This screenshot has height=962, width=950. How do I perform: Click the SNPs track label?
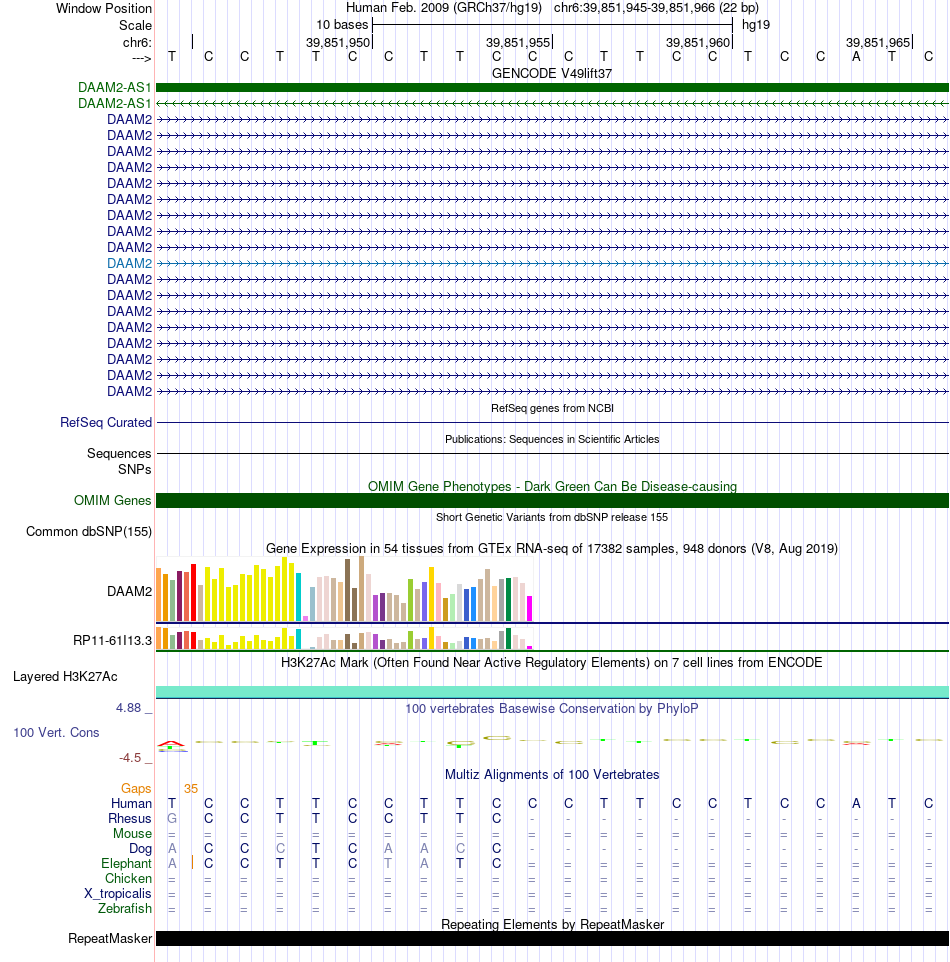tap(134, 469)
